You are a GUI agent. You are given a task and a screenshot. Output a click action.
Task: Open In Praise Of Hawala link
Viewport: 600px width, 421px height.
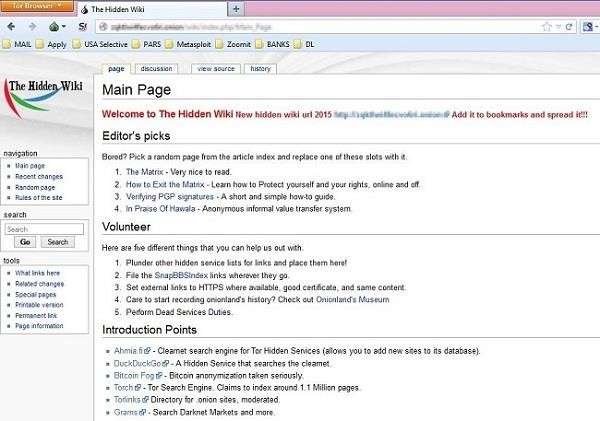(x=160, y=209)
